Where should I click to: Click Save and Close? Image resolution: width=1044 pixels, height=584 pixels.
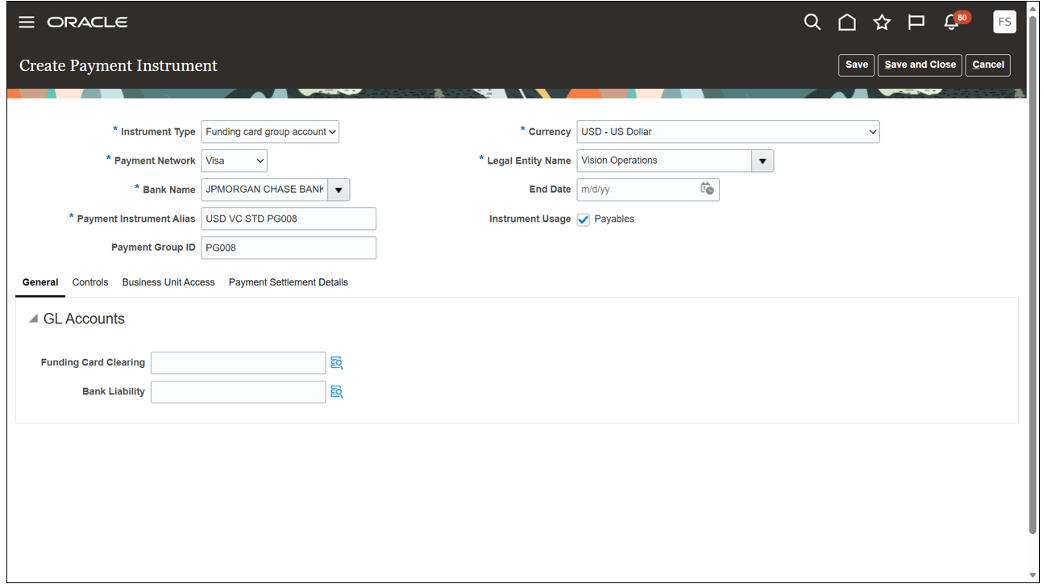920,65
